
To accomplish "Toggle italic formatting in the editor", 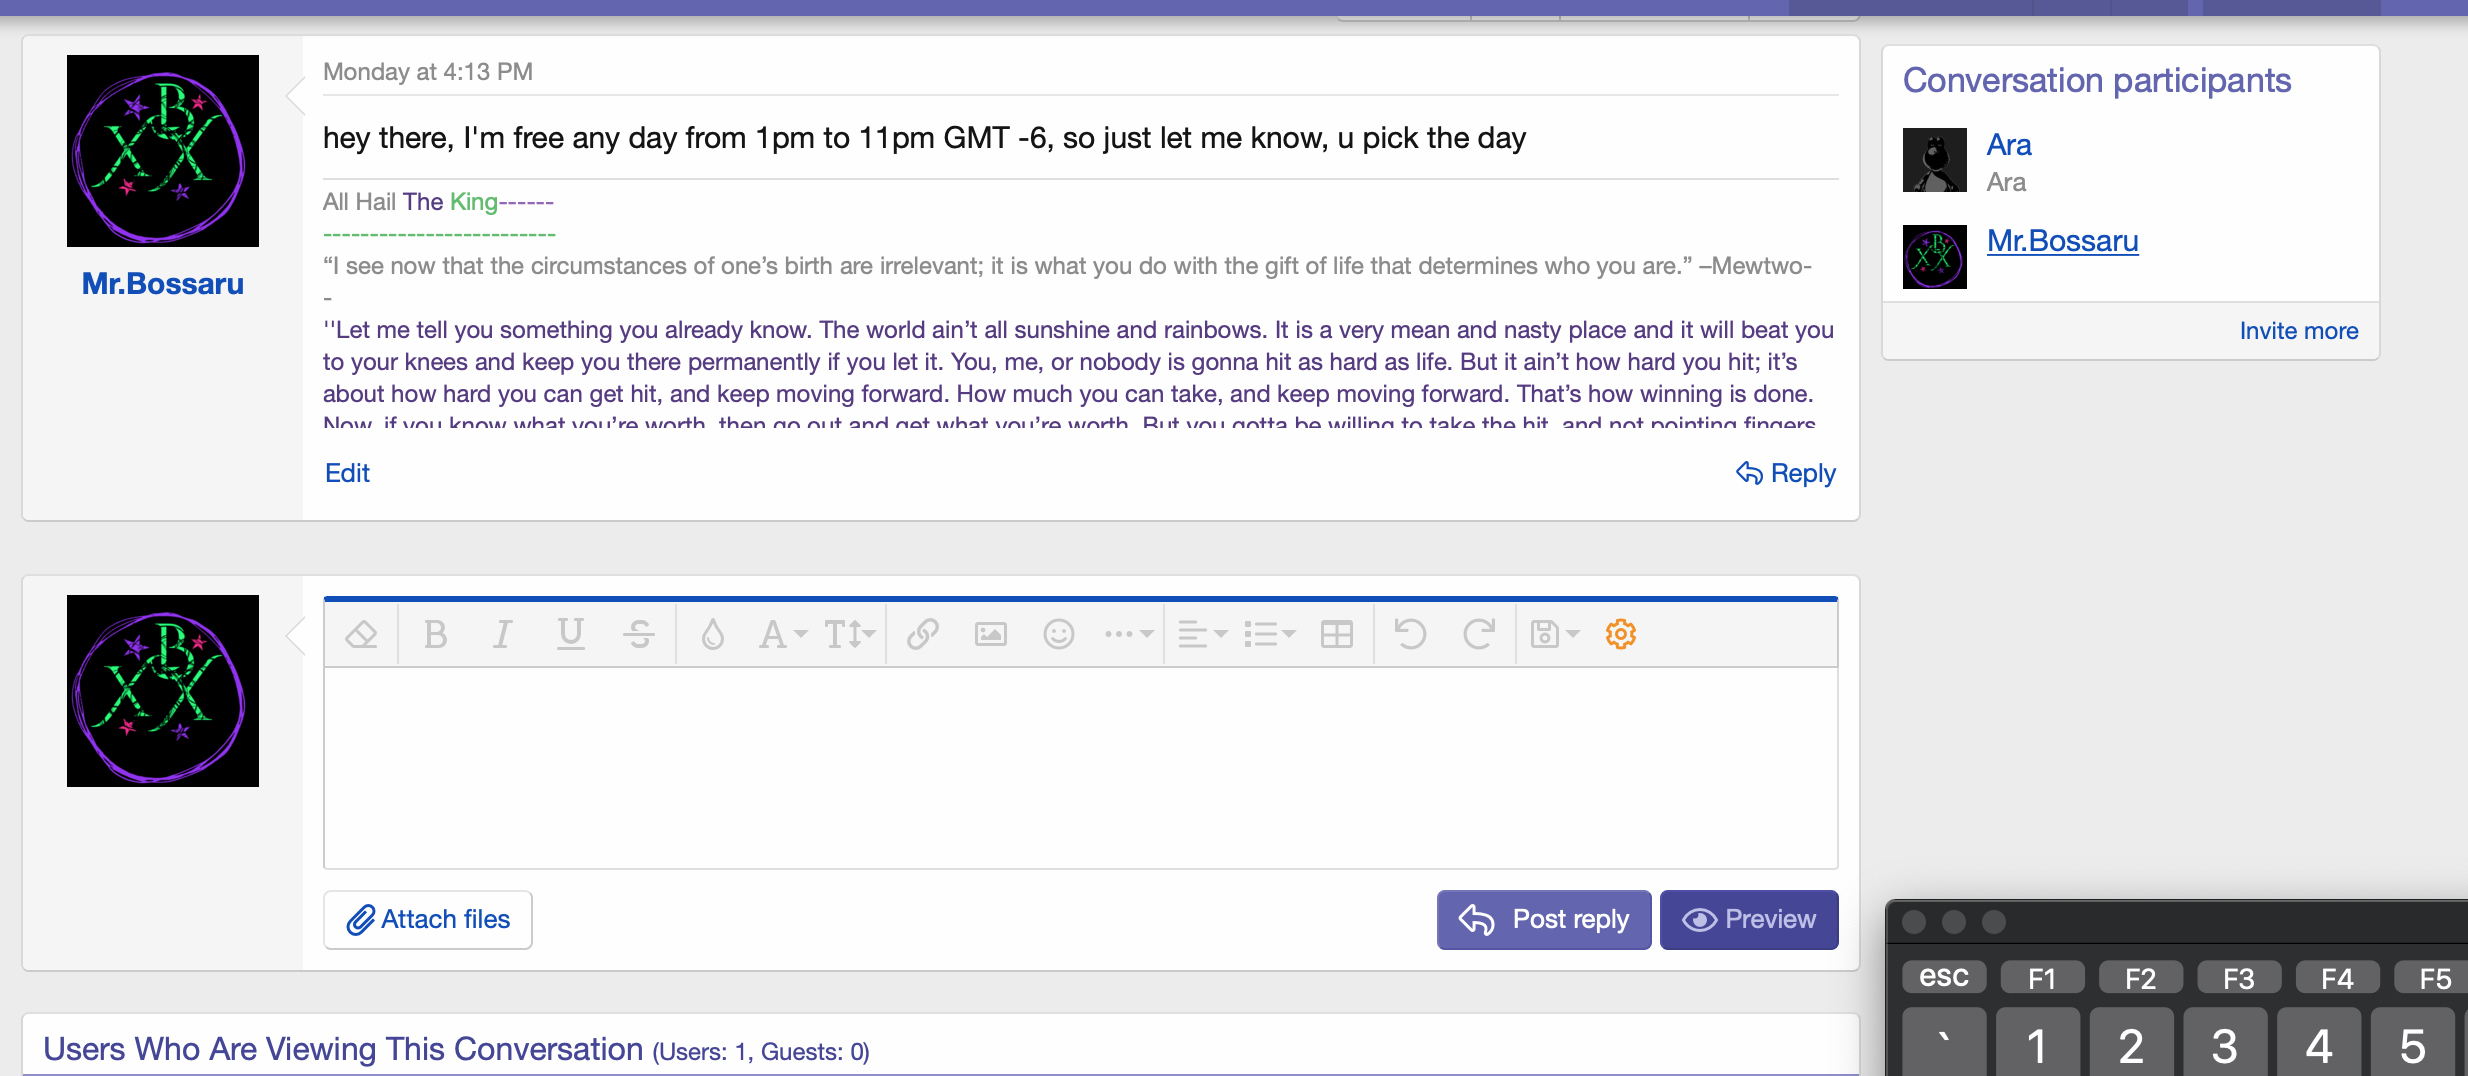I will [503, 634].
